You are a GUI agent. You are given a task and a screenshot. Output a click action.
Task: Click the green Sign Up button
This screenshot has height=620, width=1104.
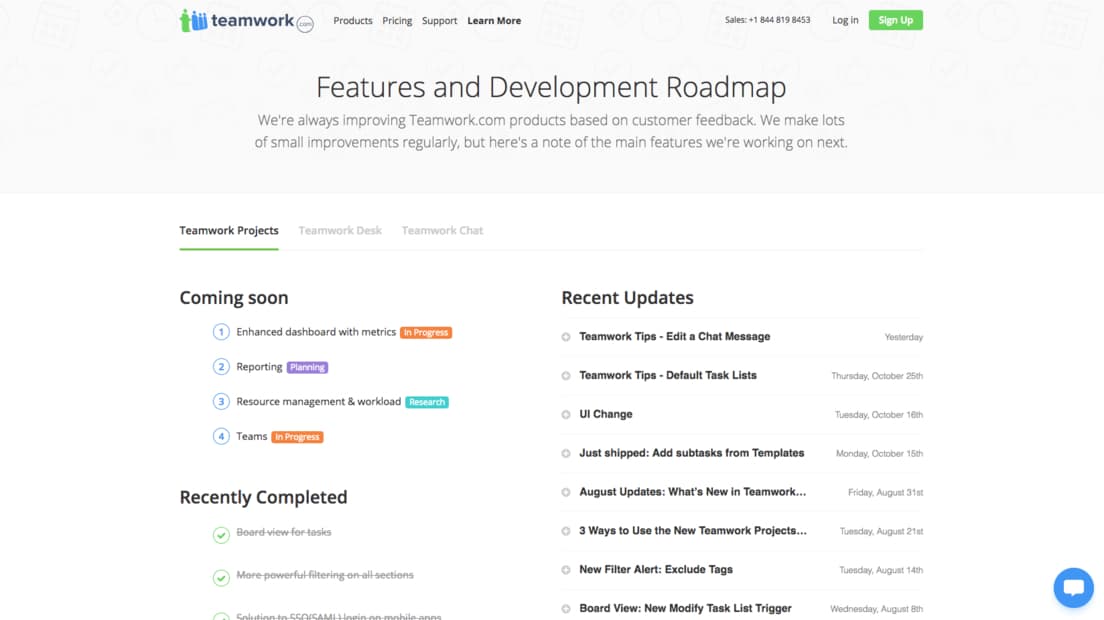coord(896,20)
